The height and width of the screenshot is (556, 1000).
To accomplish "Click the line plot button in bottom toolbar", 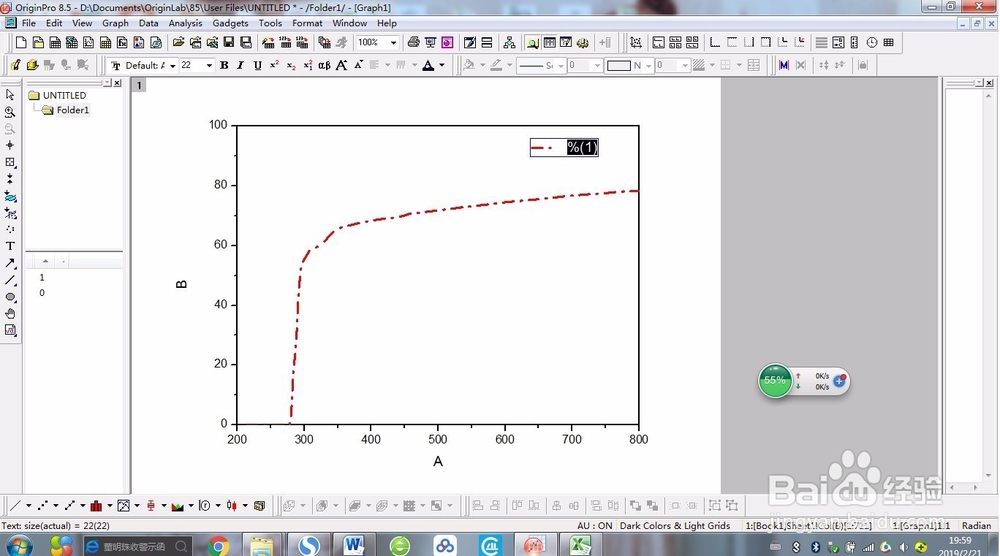I will [15, 506].
